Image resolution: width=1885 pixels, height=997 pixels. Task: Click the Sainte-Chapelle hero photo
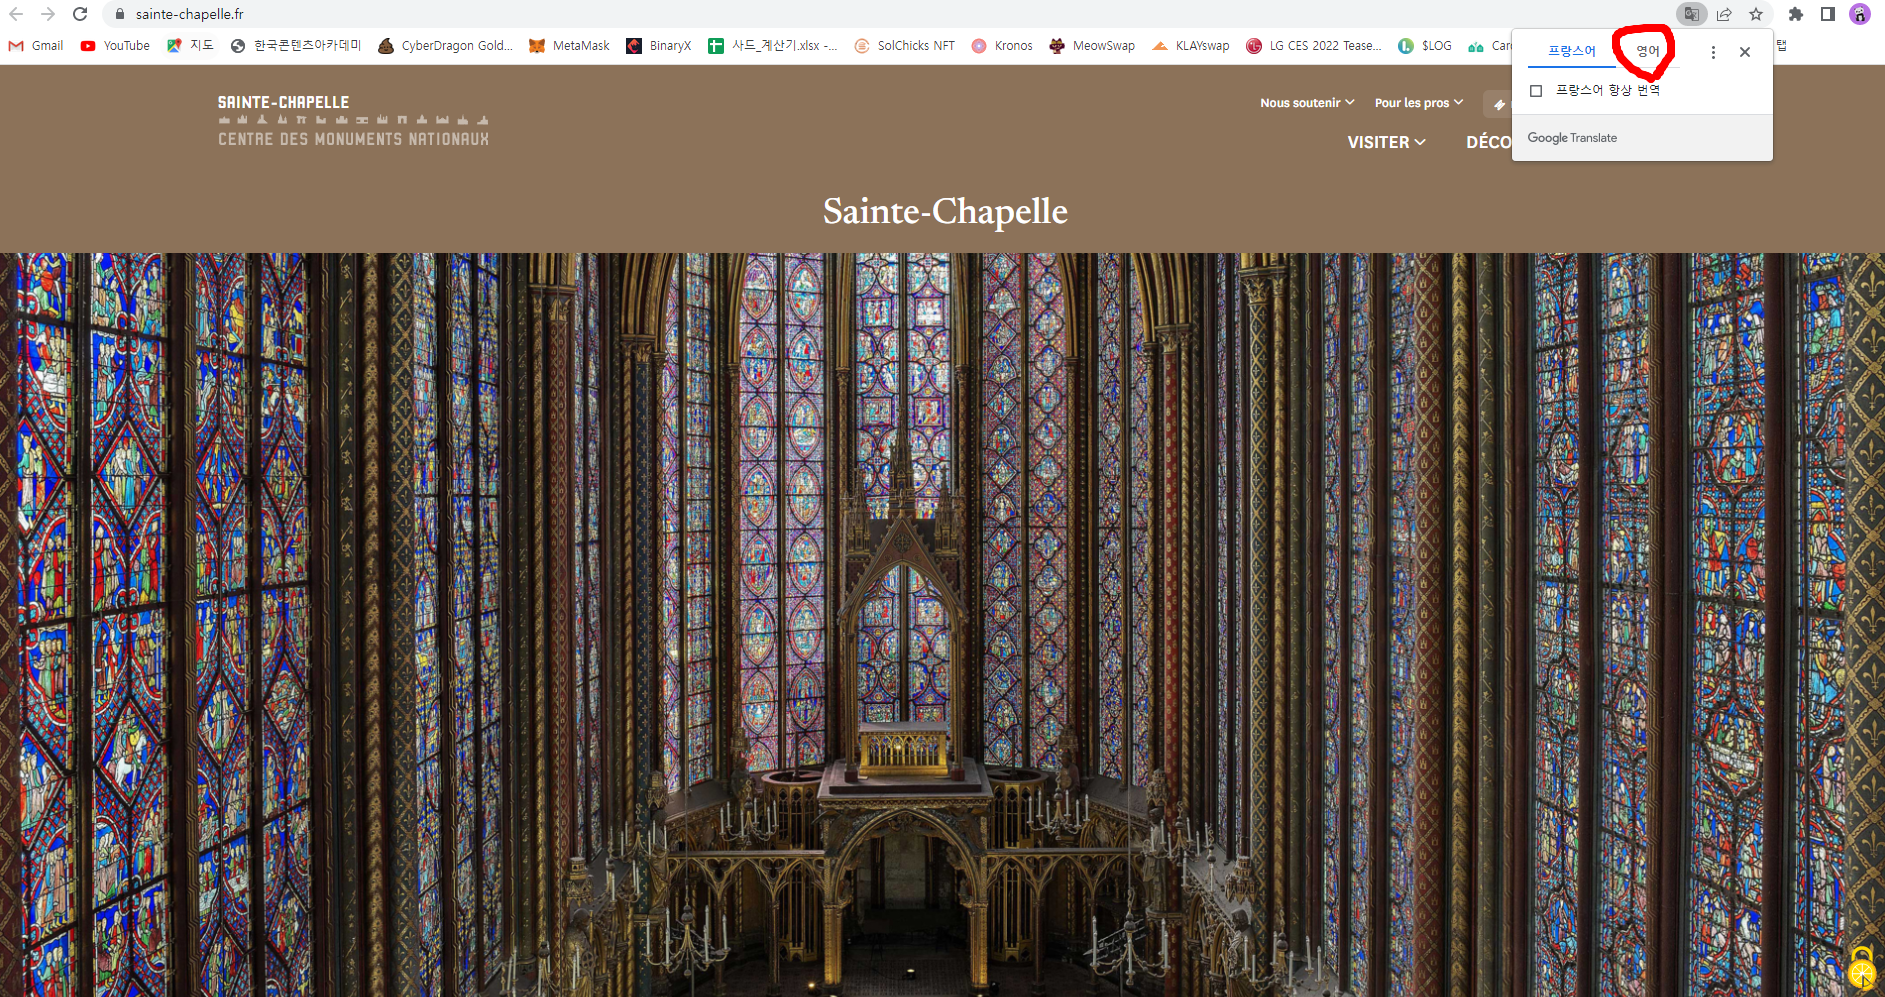pos(942,625)
